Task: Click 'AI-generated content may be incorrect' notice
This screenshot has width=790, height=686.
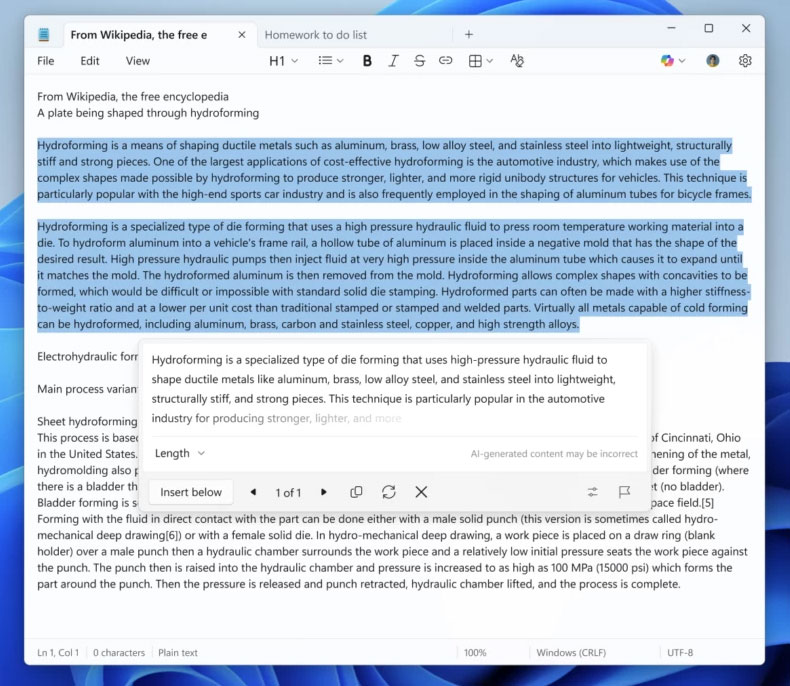Action: point(554,454)
